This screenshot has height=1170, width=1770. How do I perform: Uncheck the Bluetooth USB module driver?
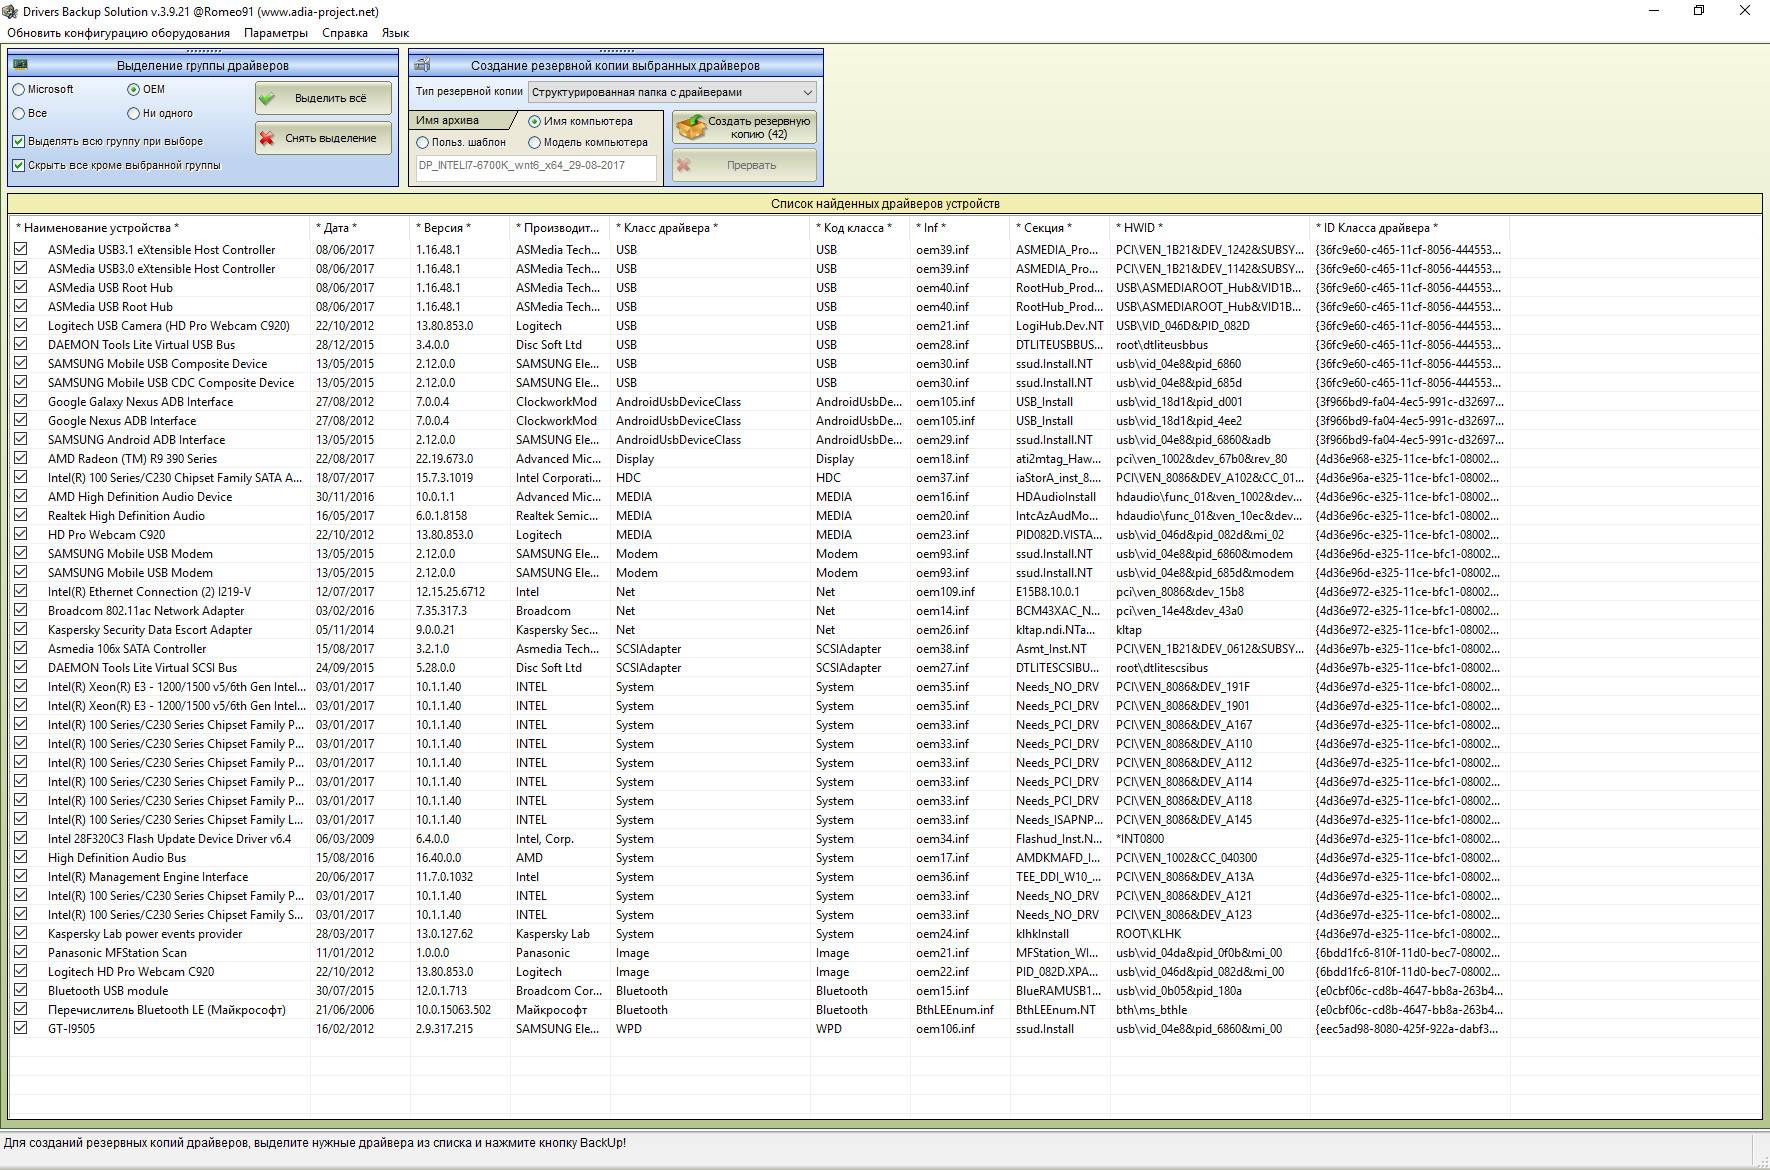click(20, 990)
